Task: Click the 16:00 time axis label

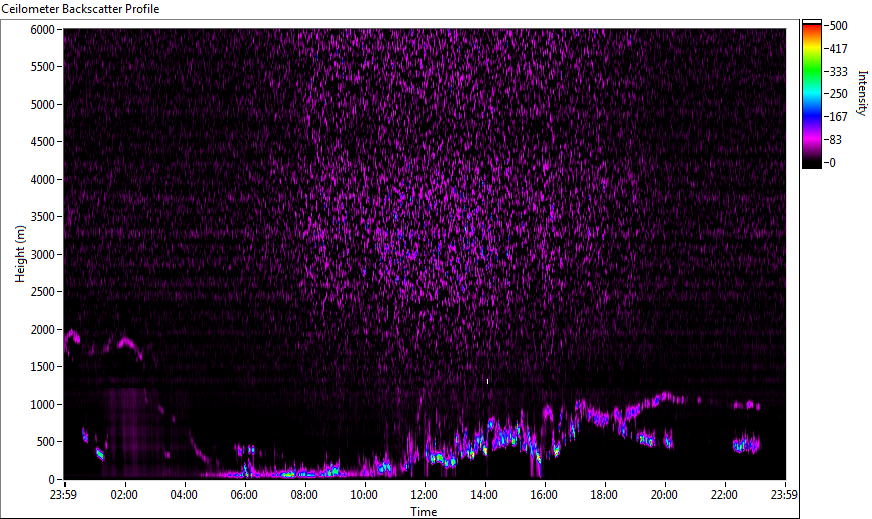Action: (x=544, y=495)
